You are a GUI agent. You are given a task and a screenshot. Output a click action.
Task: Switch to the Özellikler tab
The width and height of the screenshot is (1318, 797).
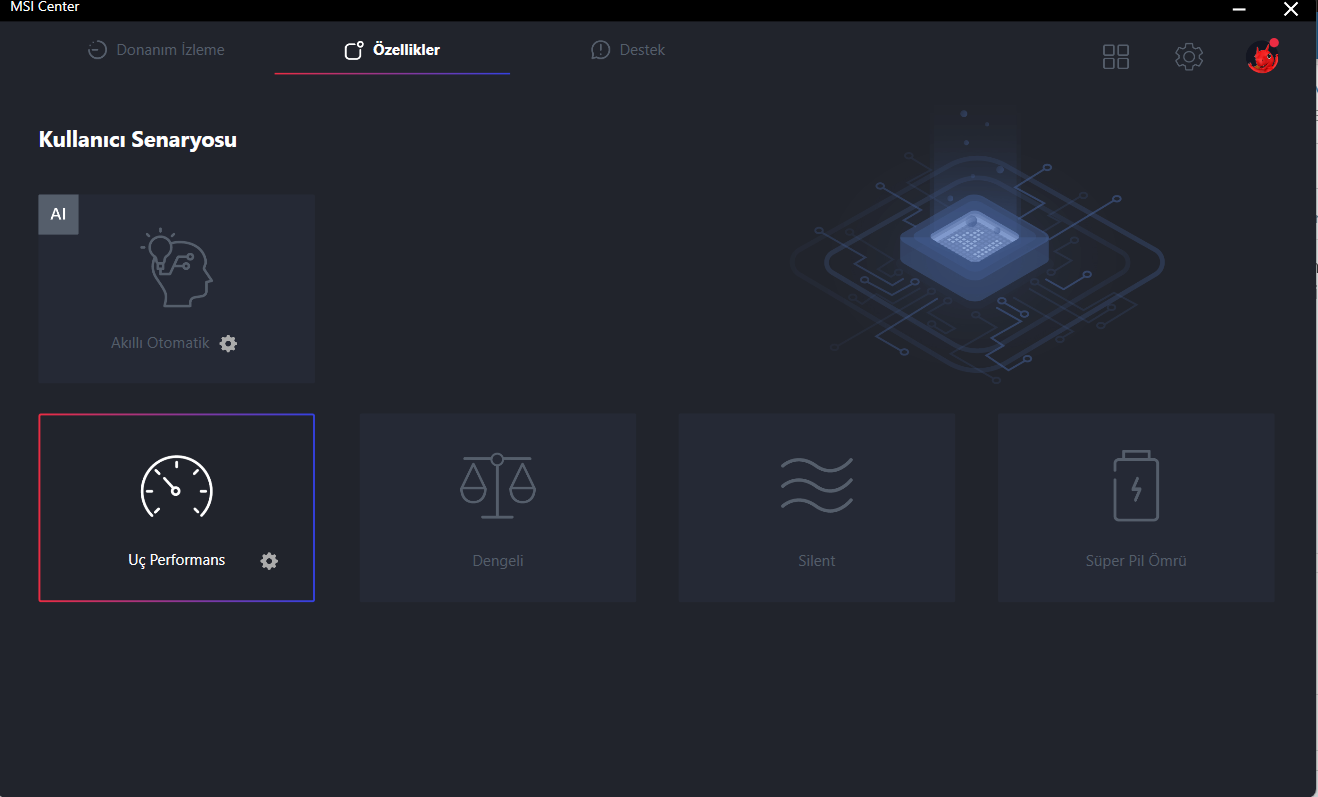392,50
